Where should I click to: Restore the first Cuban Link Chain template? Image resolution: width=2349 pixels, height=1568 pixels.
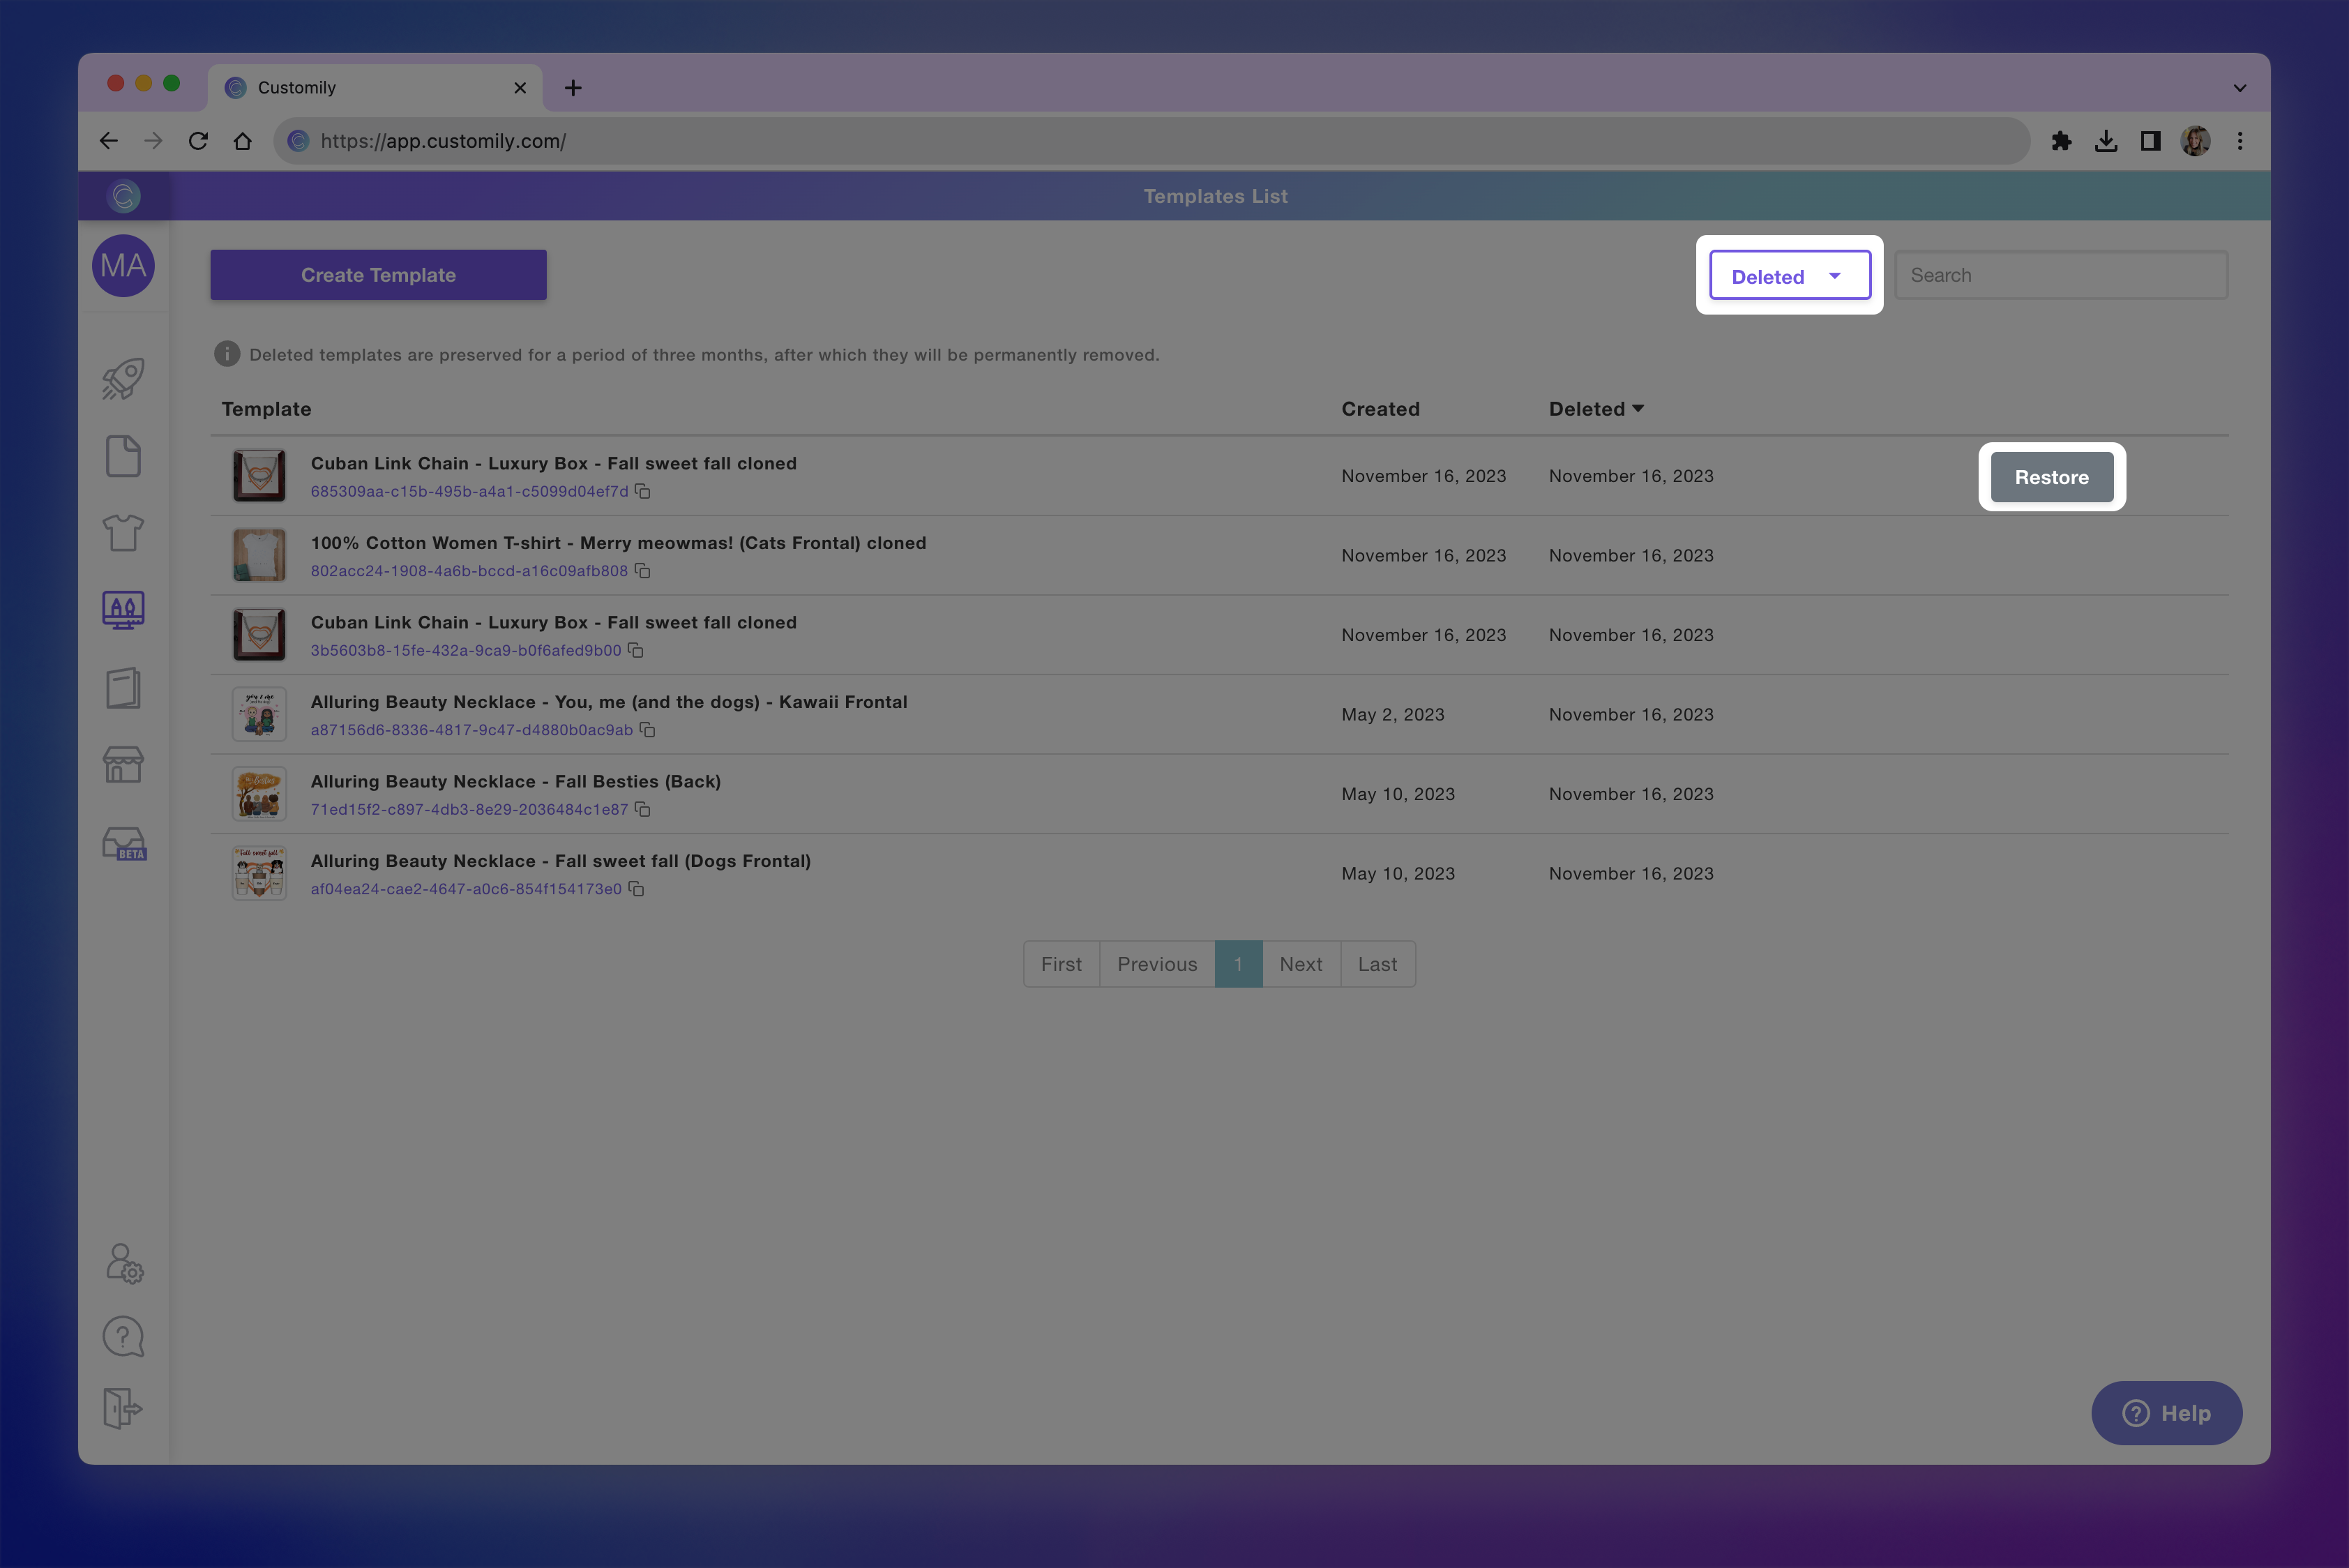click(x=2051, y=477)
